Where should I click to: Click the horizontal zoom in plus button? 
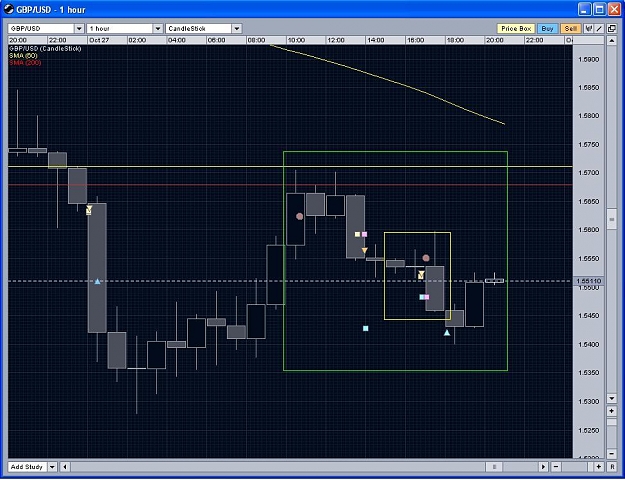(599, 467)
